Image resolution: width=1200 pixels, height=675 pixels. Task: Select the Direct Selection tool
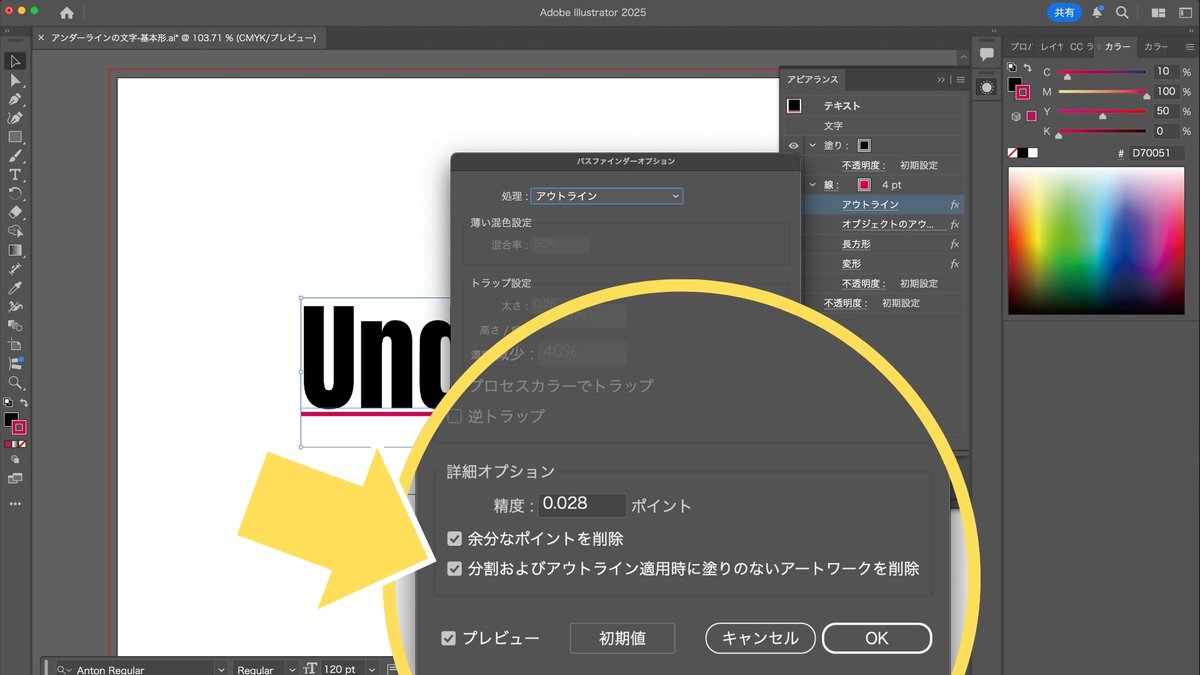[x=15, y=80]
